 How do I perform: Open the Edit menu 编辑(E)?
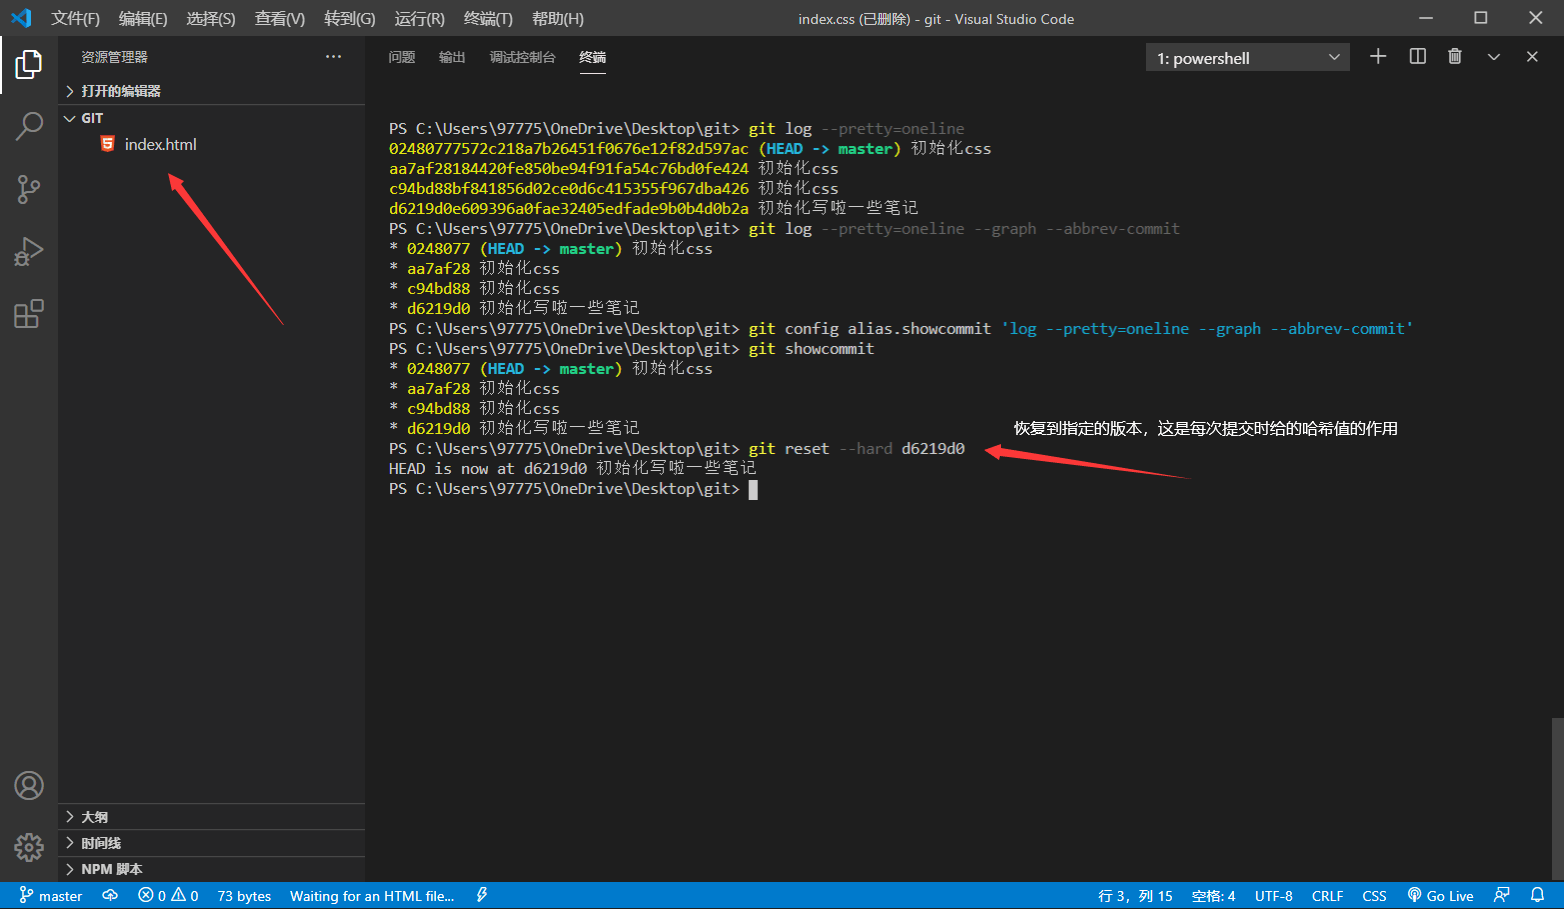coord(143,19)
